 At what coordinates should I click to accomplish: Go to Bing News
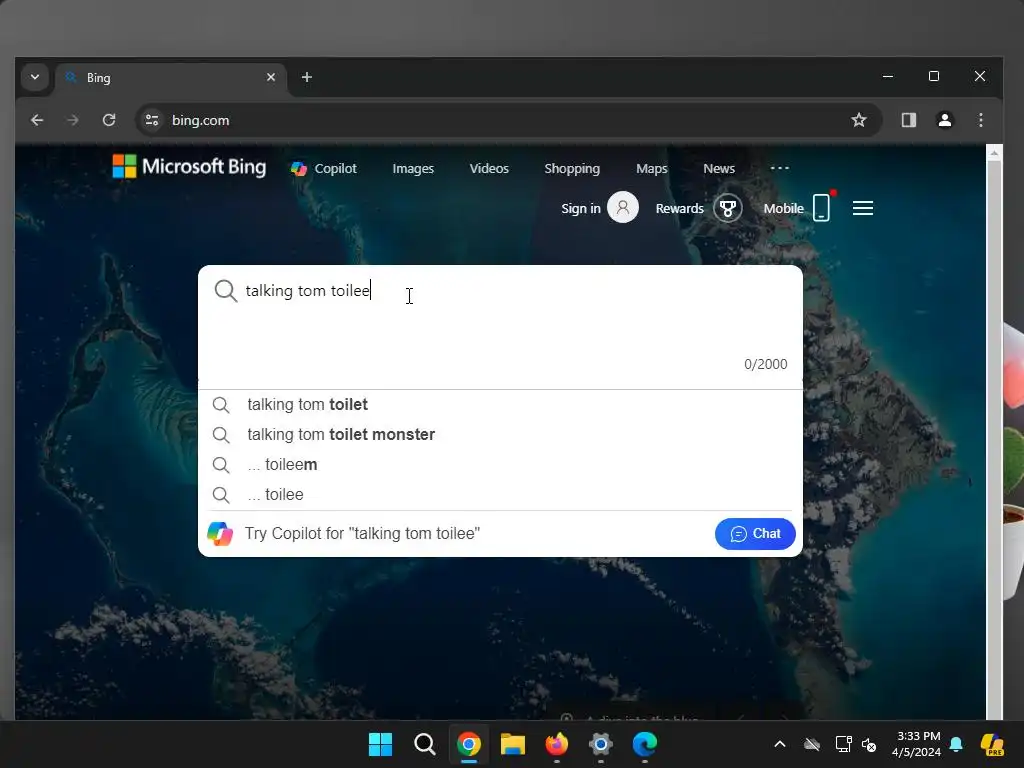719,168
